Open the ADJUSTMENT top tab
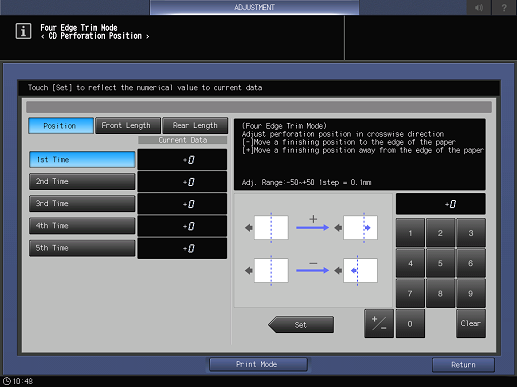The width and height of the screenshot is (517, 387). click(x=254, y=7)
